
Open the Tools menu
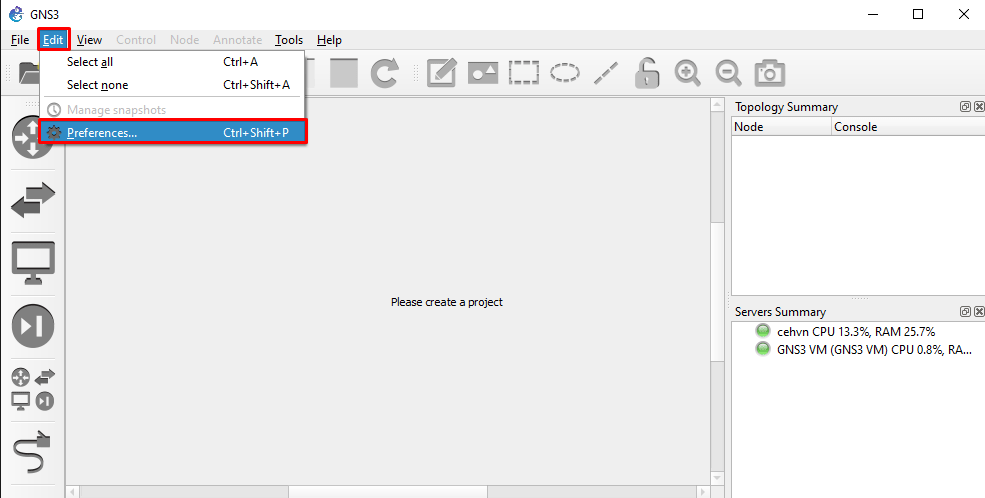point(289,40)
